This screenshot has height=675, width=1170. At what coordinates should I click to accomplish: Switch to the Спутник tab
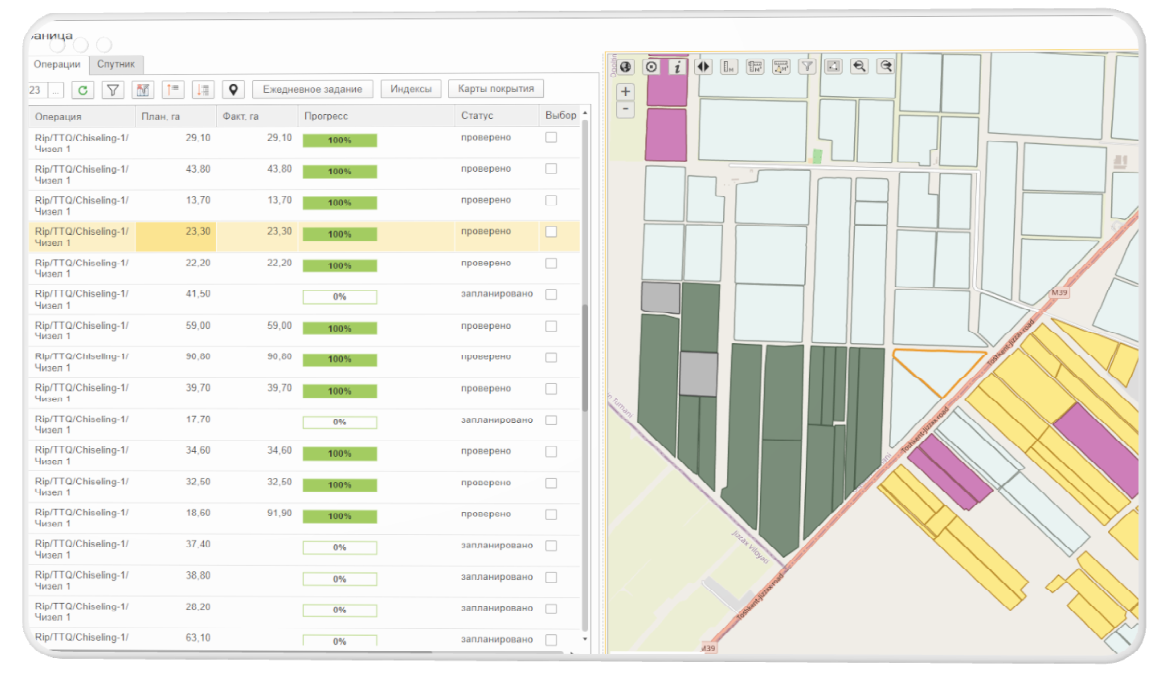[x=115, y=64]
